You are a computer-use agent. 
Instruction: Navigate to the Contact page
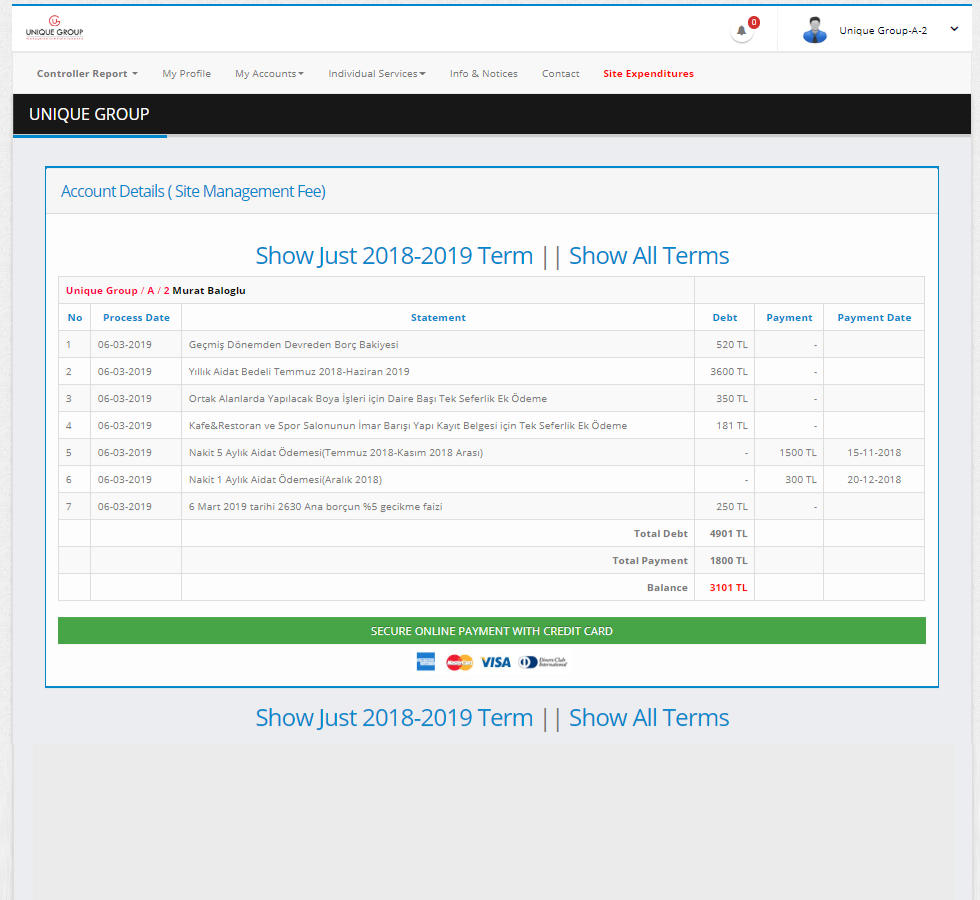coord(560,74)
